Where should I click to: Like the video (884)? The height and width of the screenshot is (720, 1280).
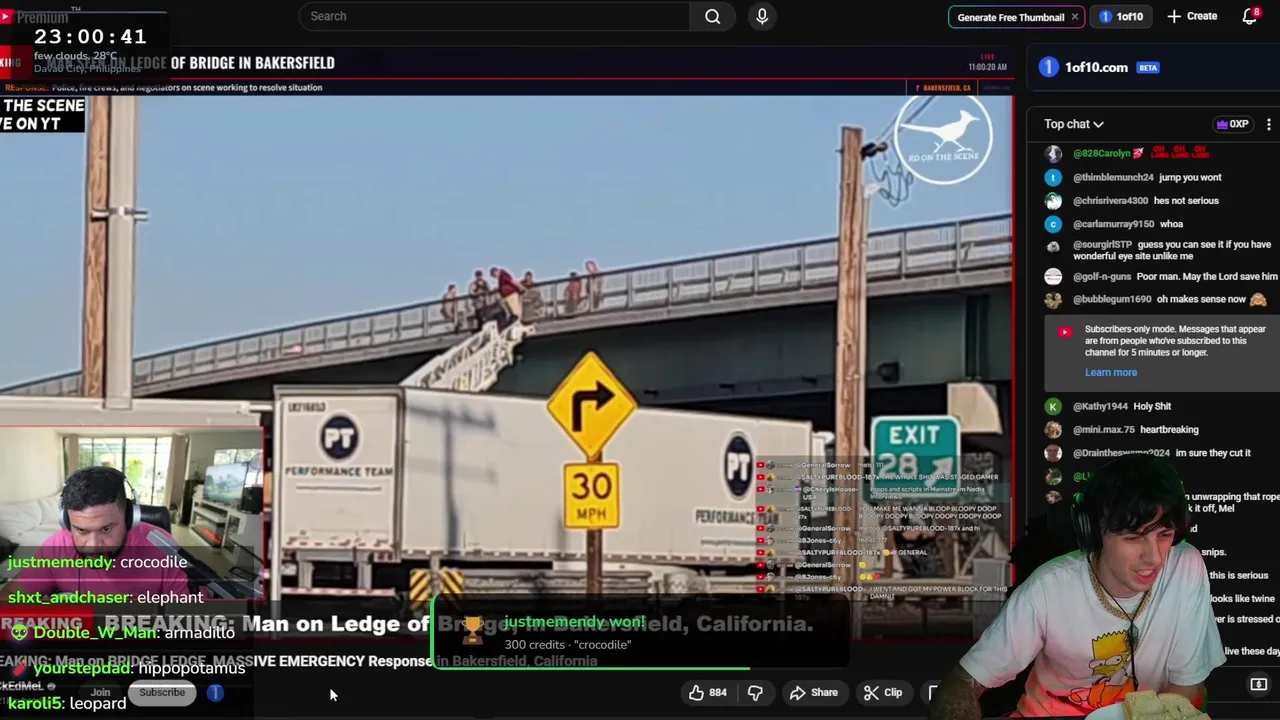[707, 692]
